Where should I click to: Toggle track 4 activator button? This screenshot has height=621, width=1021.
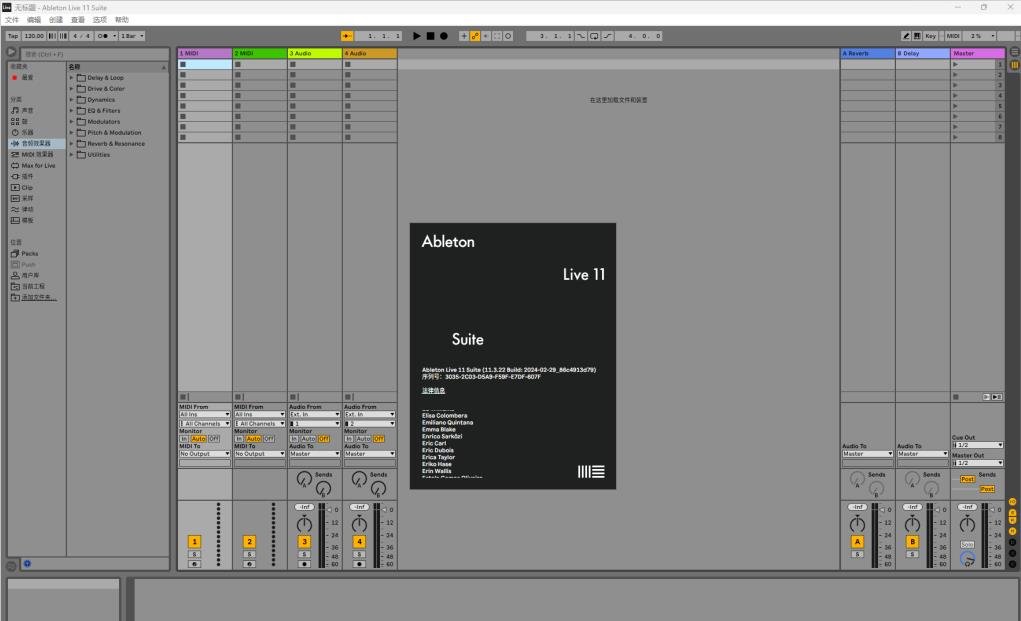(359, 542)
